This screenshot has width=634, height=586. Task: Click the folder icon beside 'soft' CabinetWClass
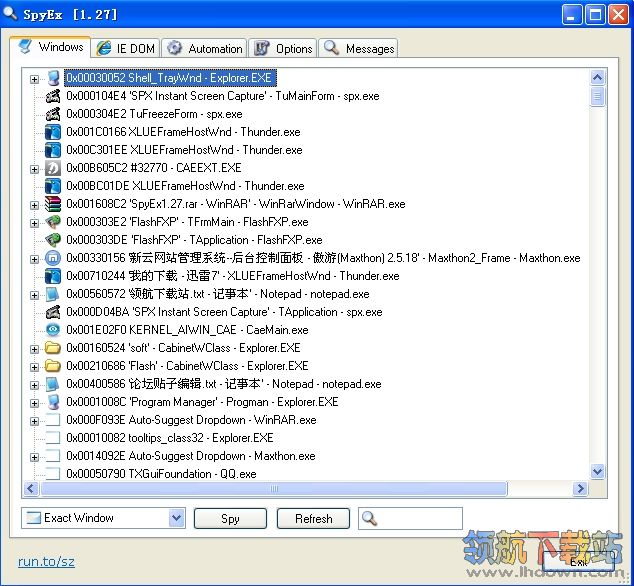point(53,348)
